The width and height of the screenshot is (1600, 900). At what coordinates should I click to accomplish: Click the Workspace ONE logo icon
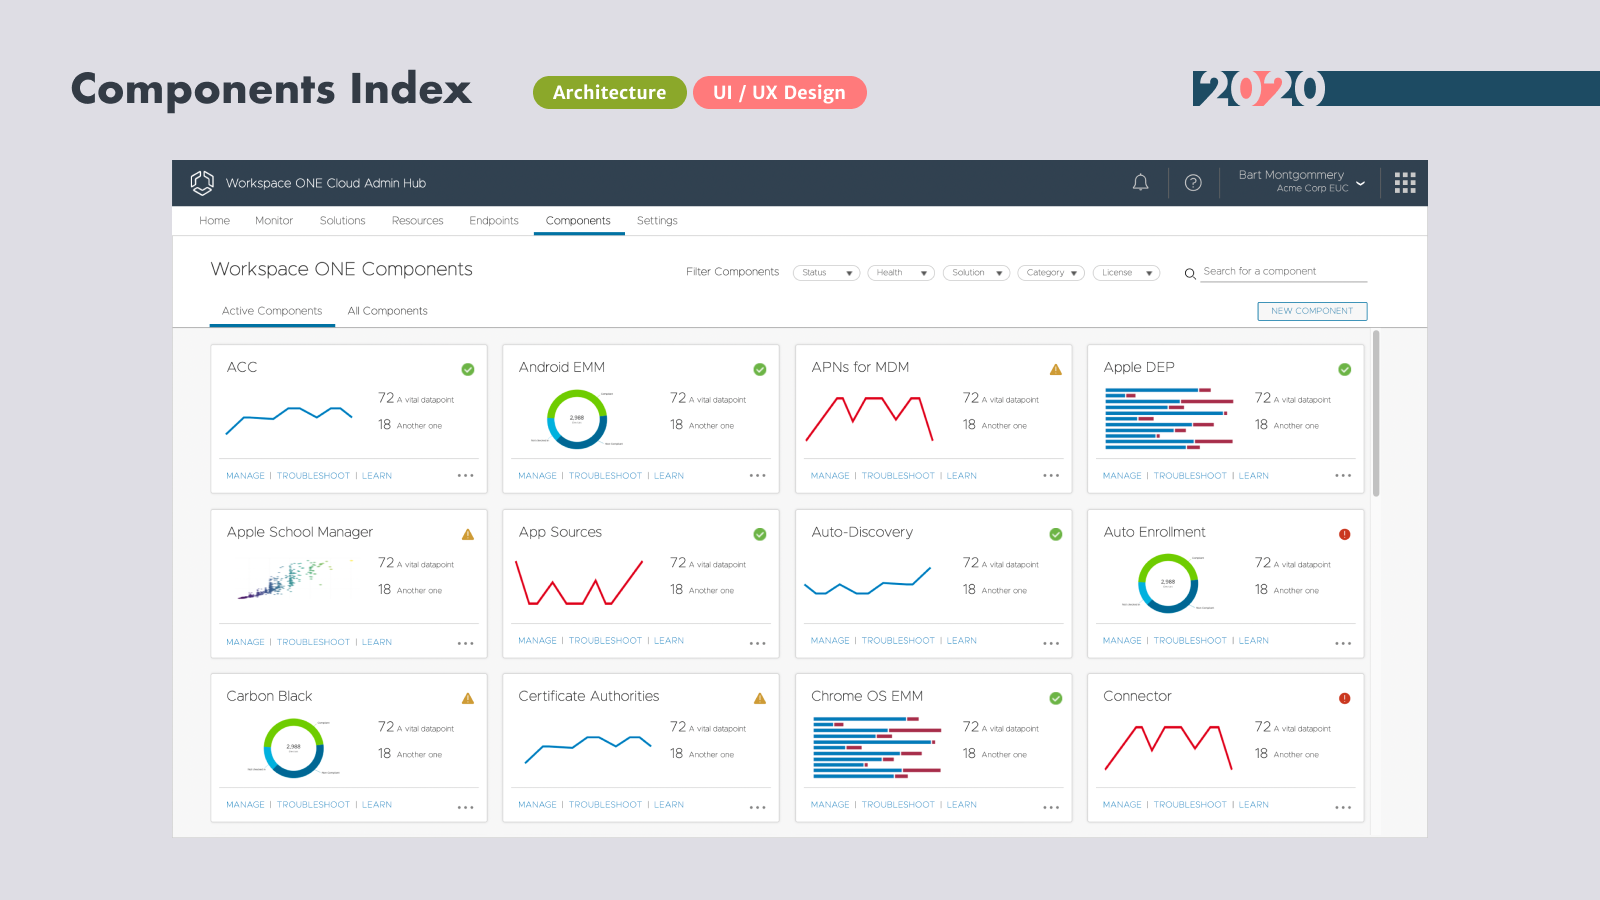point(202,183)
